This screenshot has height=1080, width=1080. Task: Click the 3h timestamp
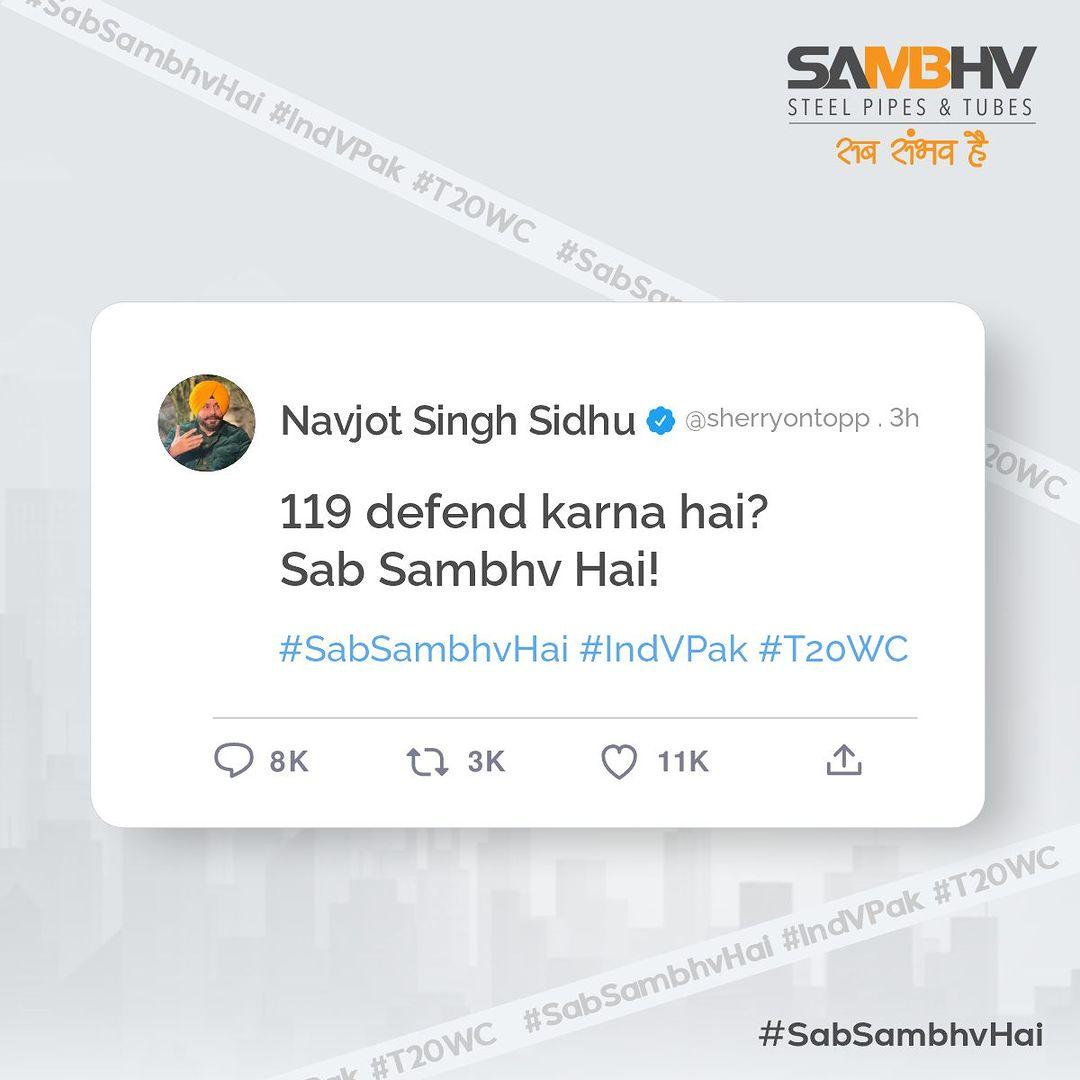tap(904, 417)
